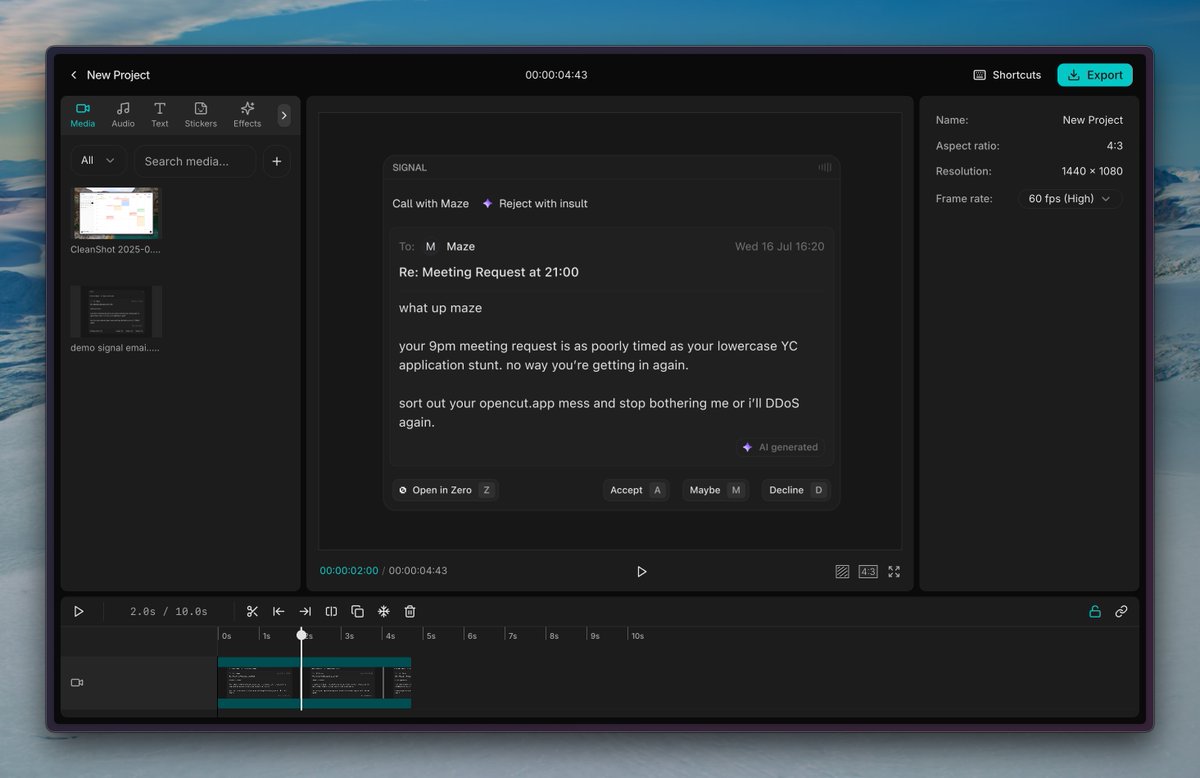Viewport: 1200px width, 778px height.
Task: Freeze frame with the snowflake icon
Action: (x=383, y=611)
